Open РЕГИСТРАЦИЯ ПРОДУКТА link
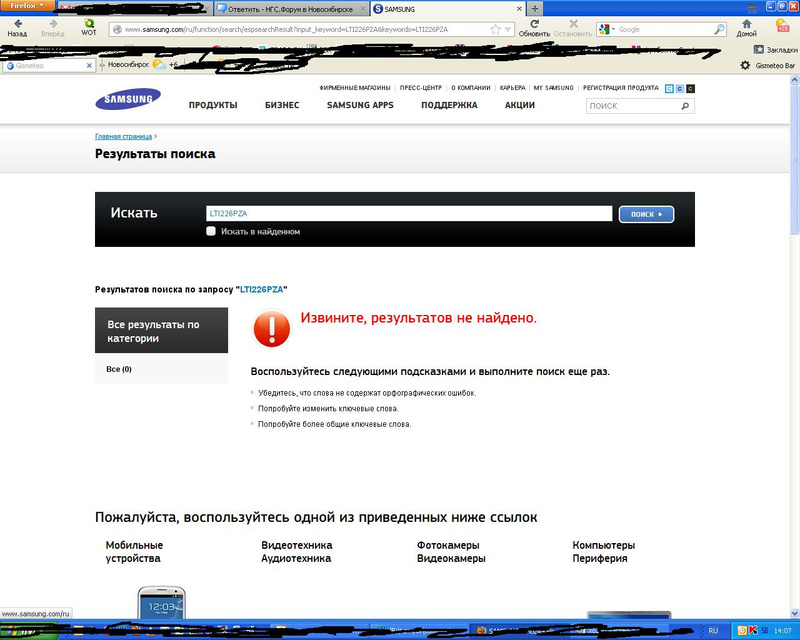Screen dimensions: 800x640 click(x=620, y=88)
